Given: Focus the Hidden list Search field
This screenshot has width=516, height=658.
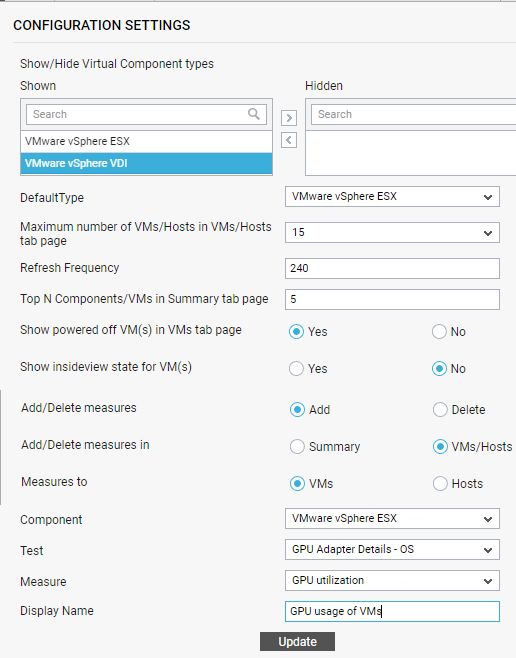Looking at the screenshot, I should 413,114.
